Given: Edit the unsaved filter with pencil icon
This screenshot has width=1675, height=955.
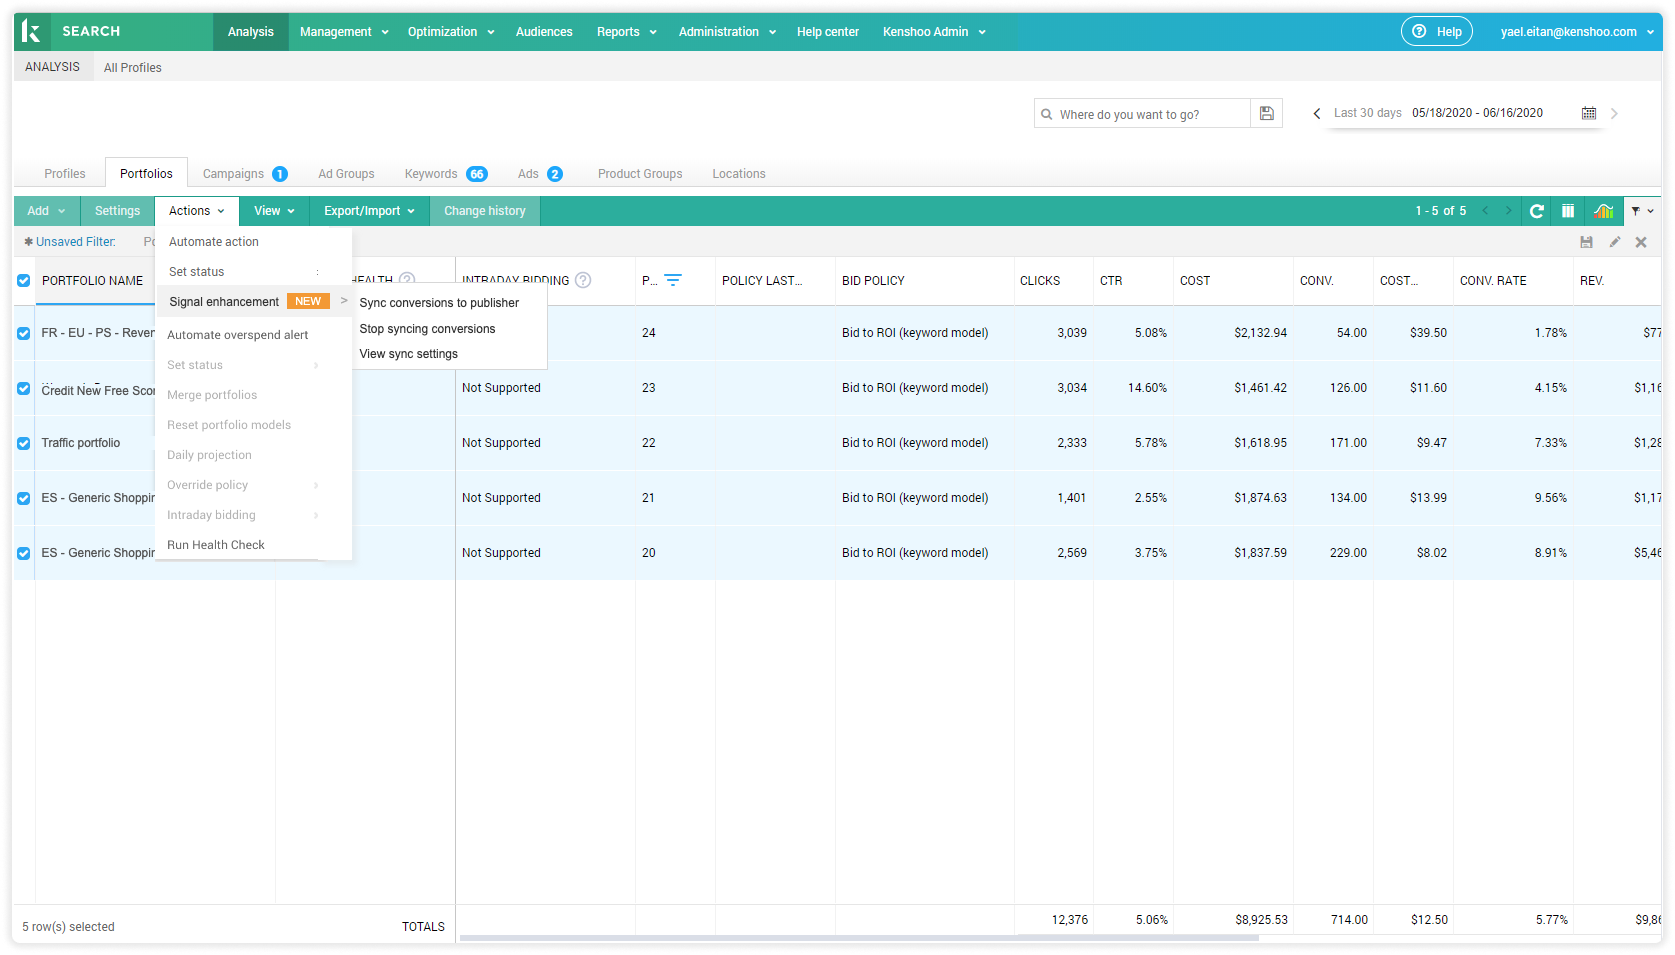Looking at the screenshot, I should pyautogui.click(x=1614, y=242).
